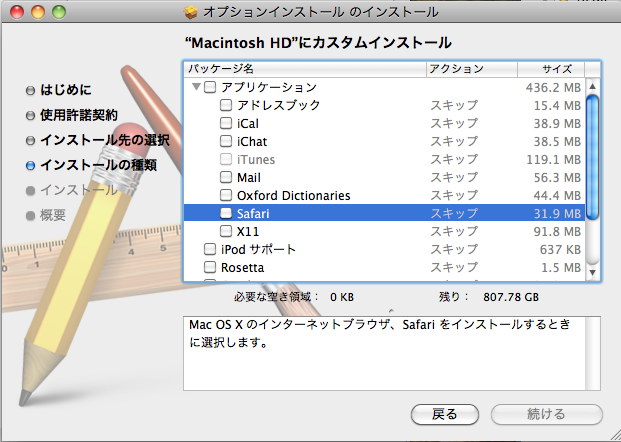Close the installer window with red button
The height and width of the screenshot is (442, 621).
click(x=17, y=12)
